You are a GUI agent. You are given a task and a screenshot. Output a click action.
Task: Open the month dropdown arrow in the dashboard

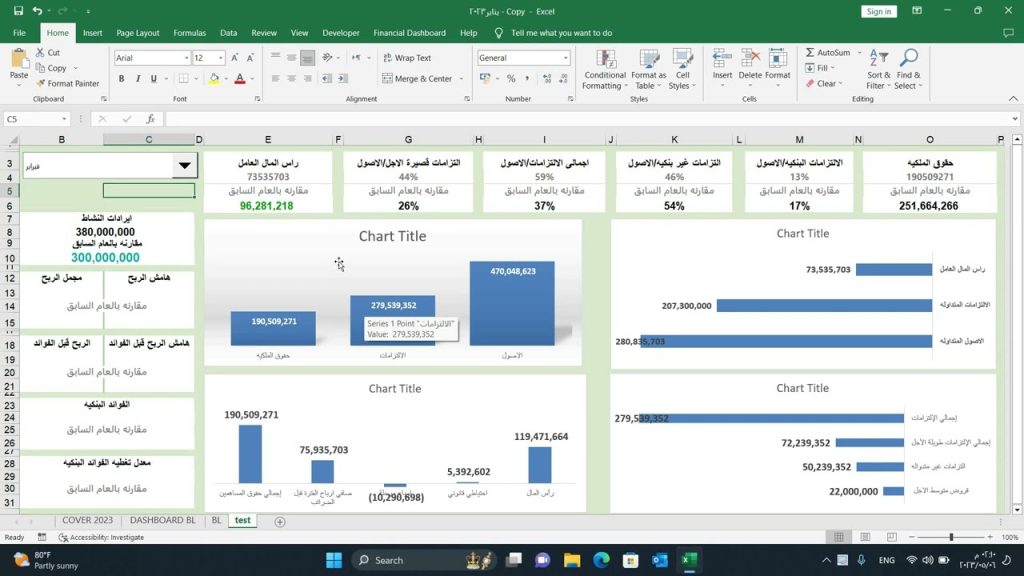(185, 166)
